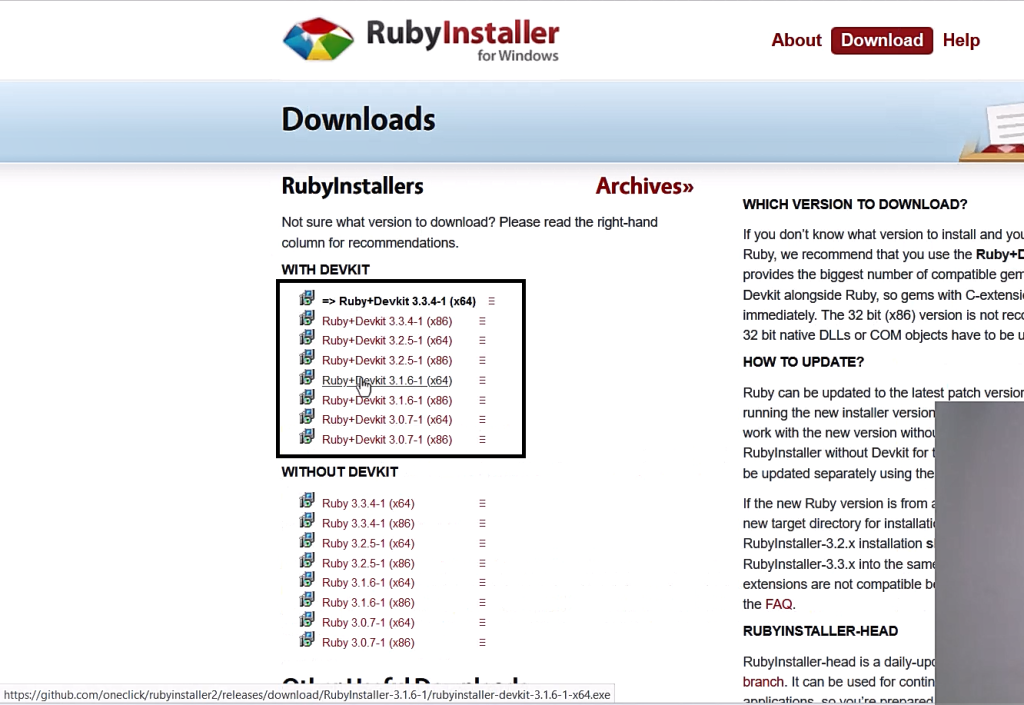Click installer icon beside Ruby+Devkit 3.0.7-1 (x64)

[308, 418]
